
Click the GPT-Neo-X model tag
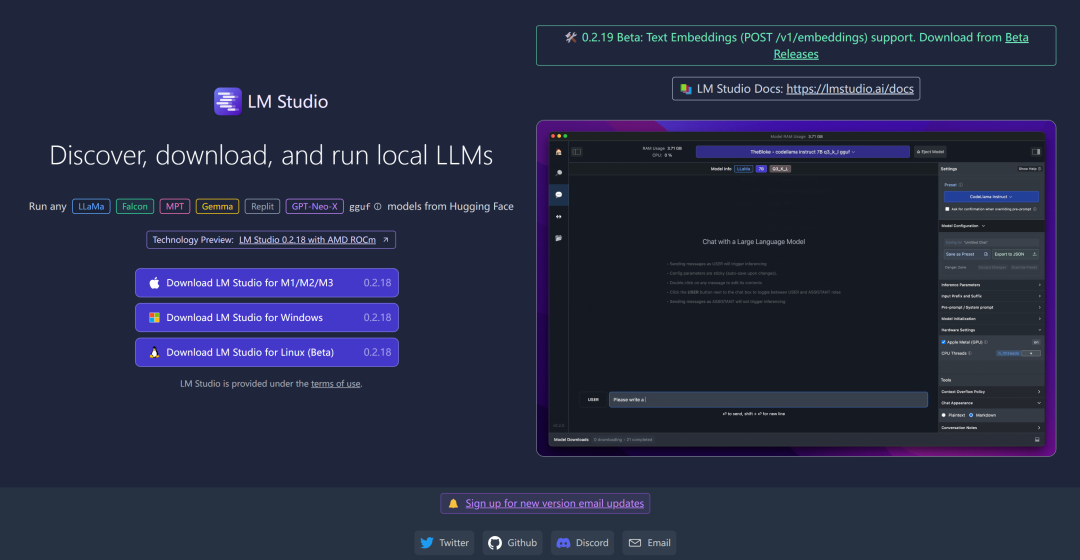pos(314,207)
